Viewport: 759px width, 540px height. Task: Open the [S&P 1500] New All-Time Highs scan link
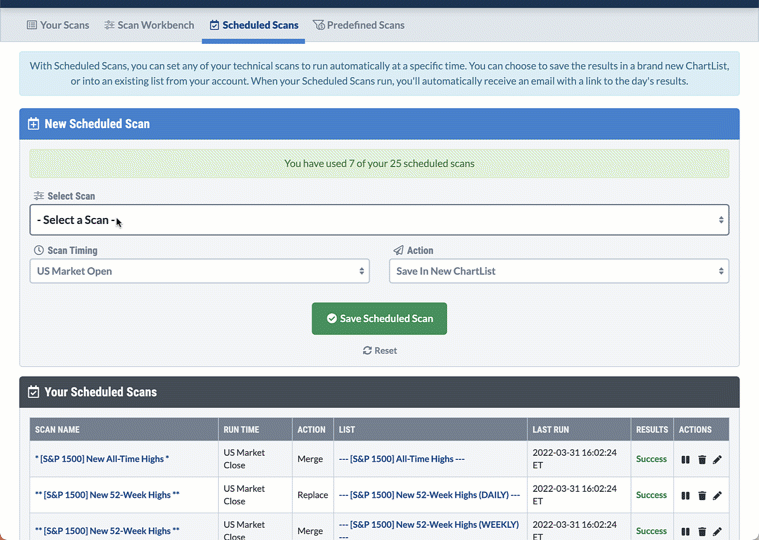pyautogui.click(x=102, y=459)
